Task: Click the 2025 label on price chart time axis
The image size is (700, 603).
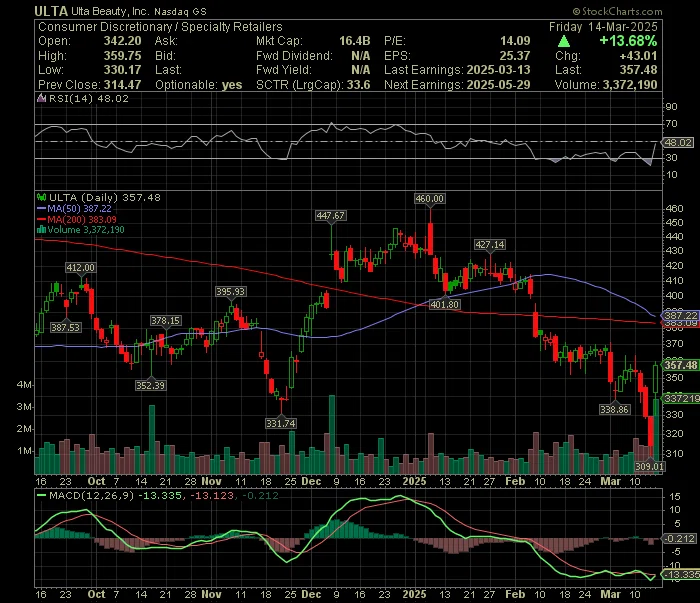Action: [414, 482]
